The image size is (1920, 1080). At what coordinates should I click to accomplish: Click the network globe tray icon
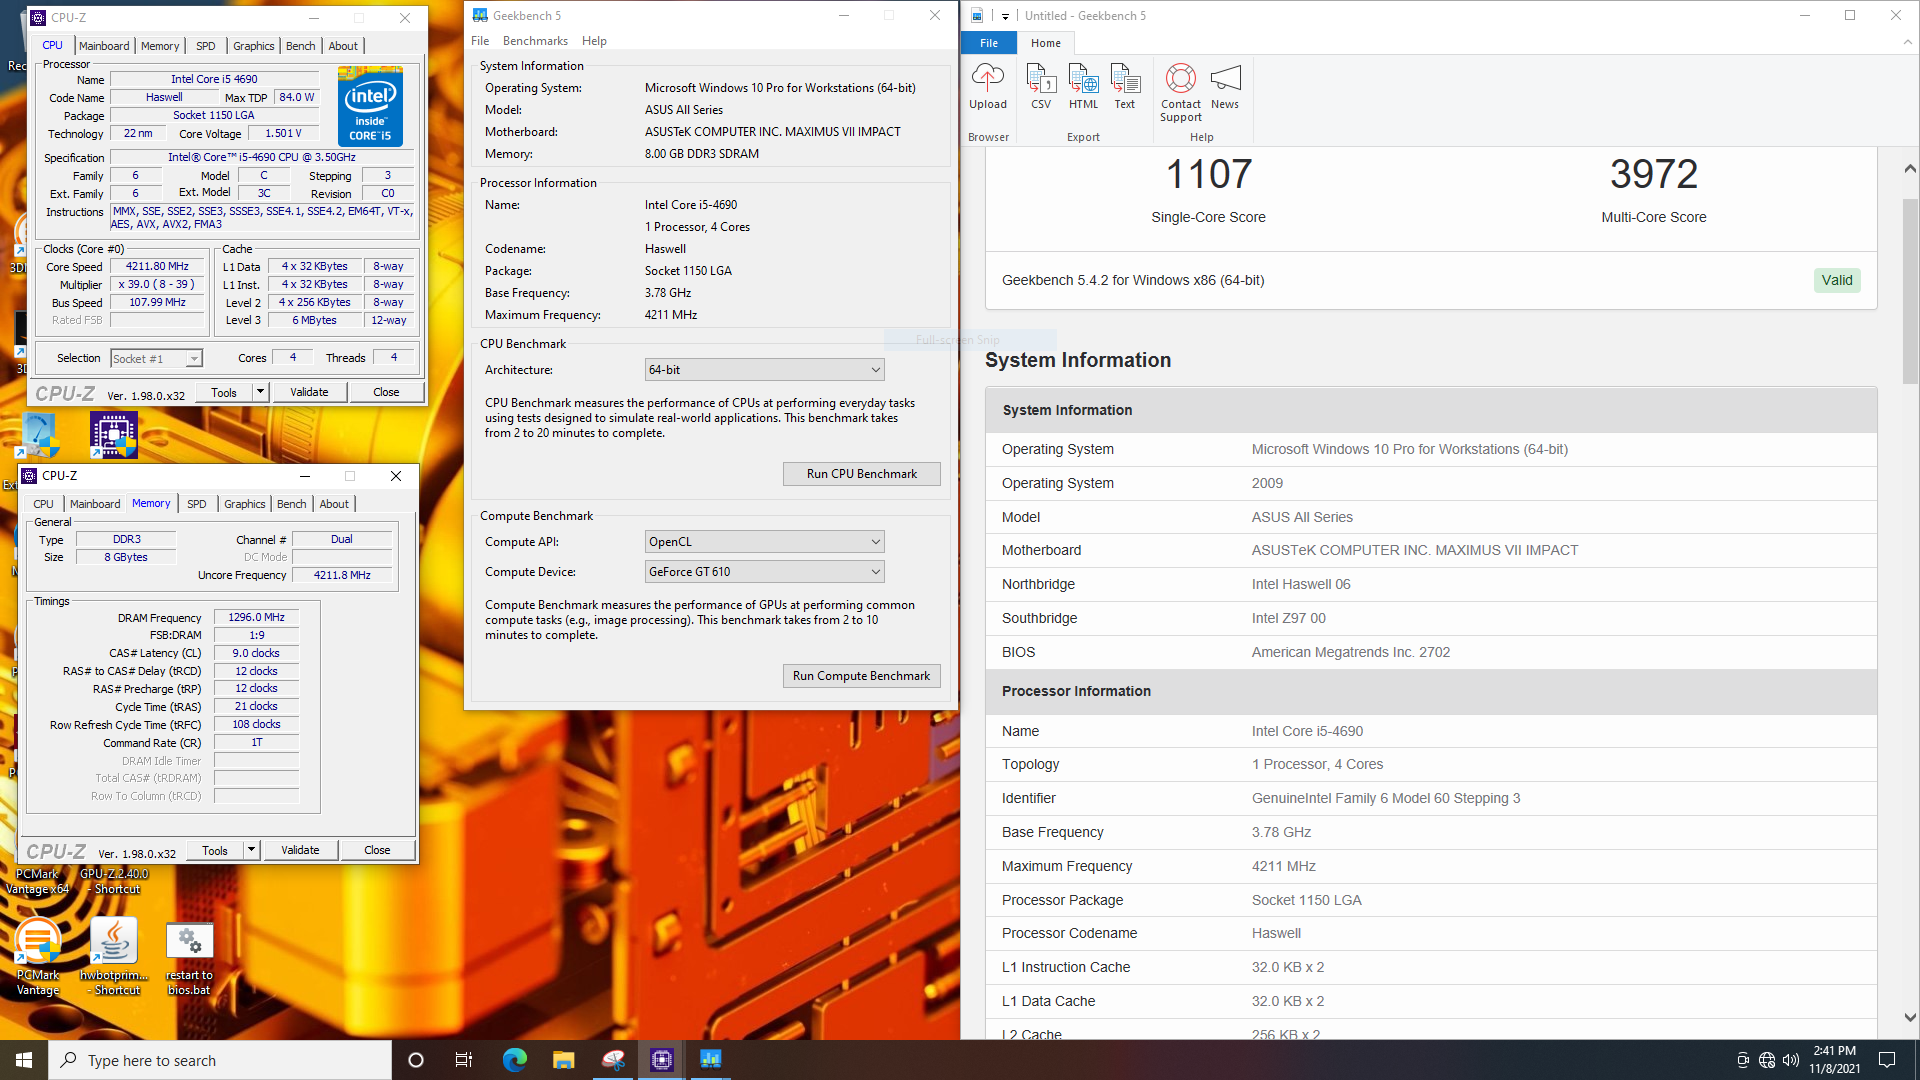coord(1767,1060)
